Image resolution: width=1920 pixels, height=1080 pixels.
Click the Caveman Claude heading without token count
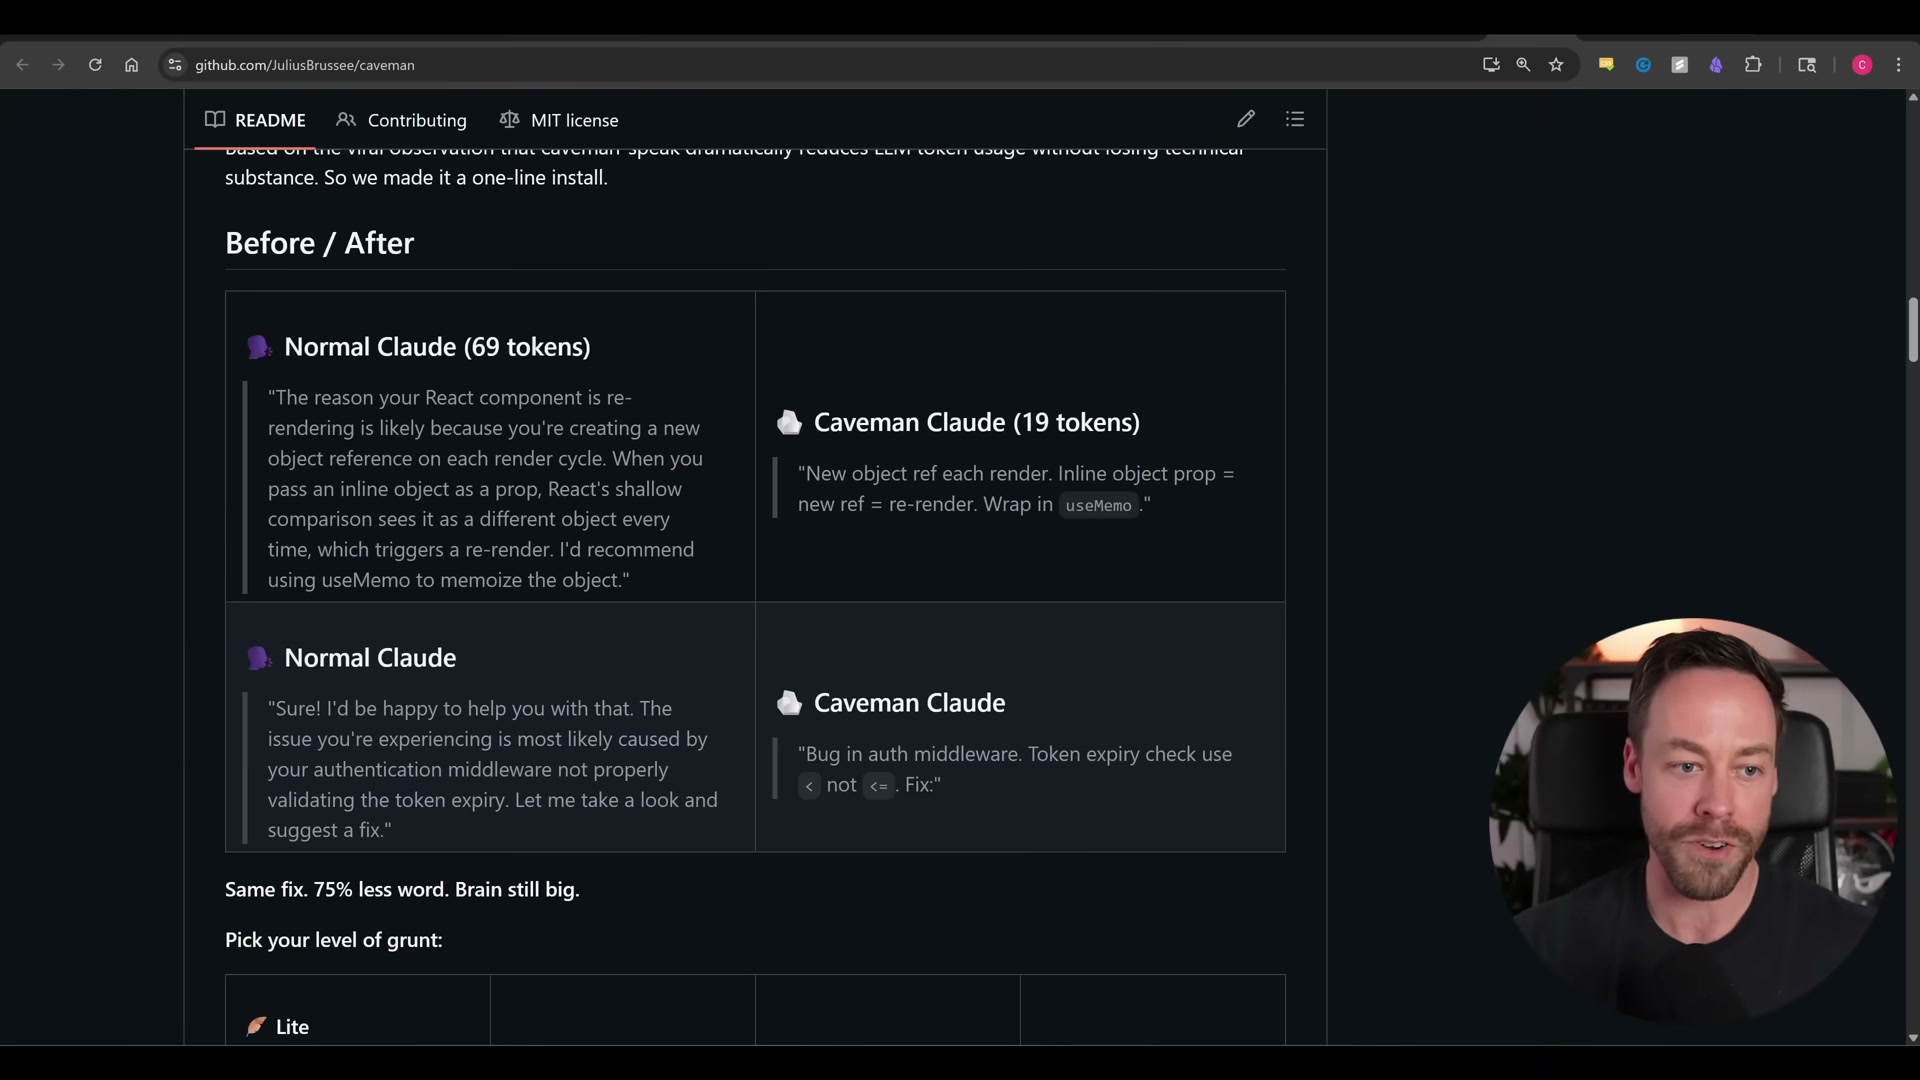[x=910, y=703]
